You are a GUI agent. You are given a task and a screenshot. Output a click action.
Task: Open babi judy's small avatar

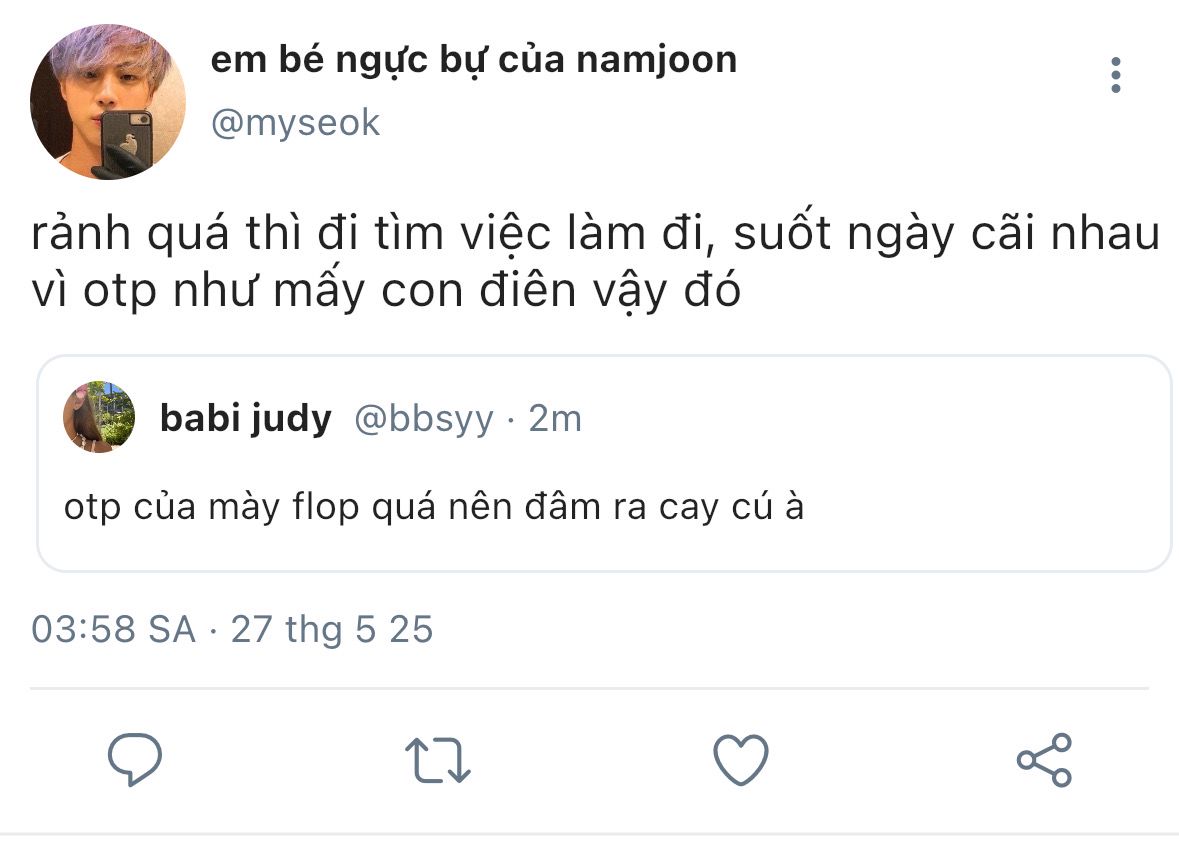pyautogui.click(x=99, y=416)
